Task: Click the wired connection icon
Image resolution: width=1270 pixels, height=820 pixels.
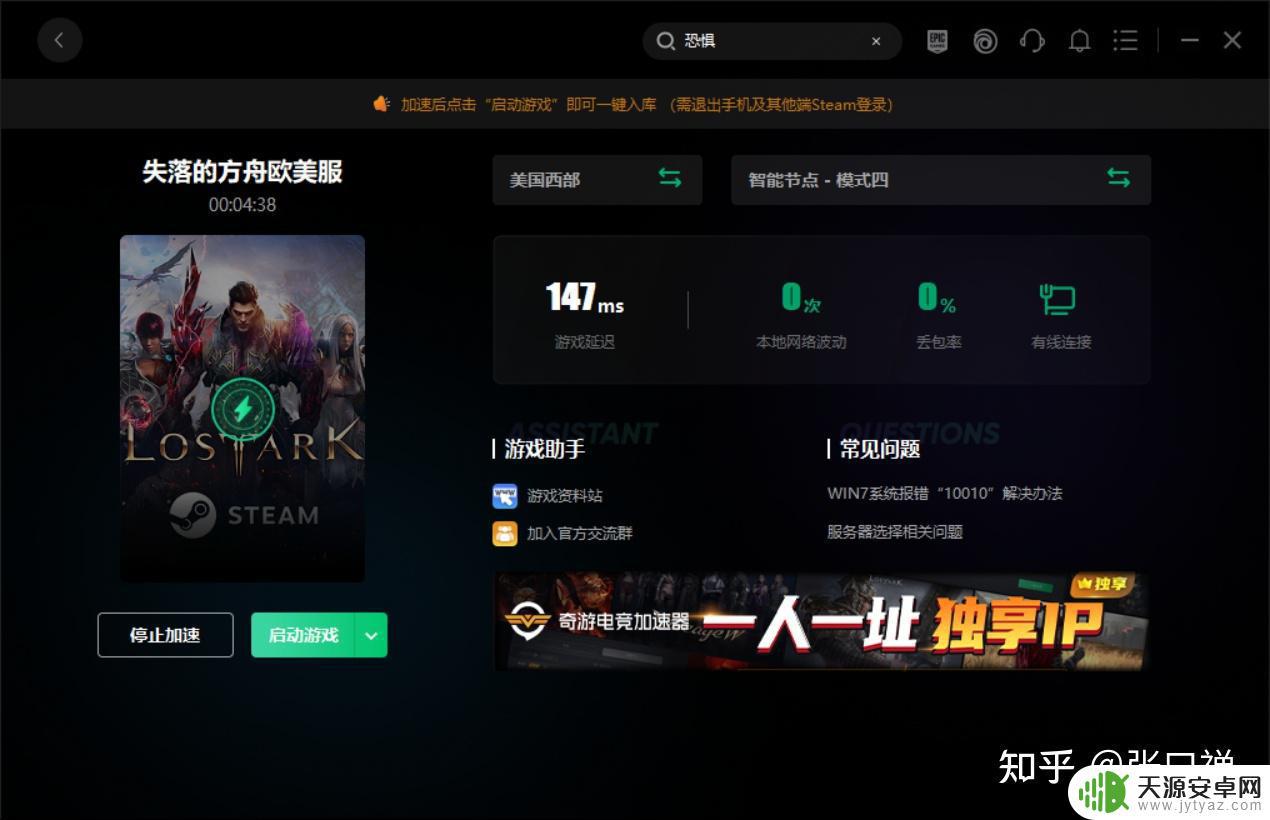Action: (x=1058, y=299)
